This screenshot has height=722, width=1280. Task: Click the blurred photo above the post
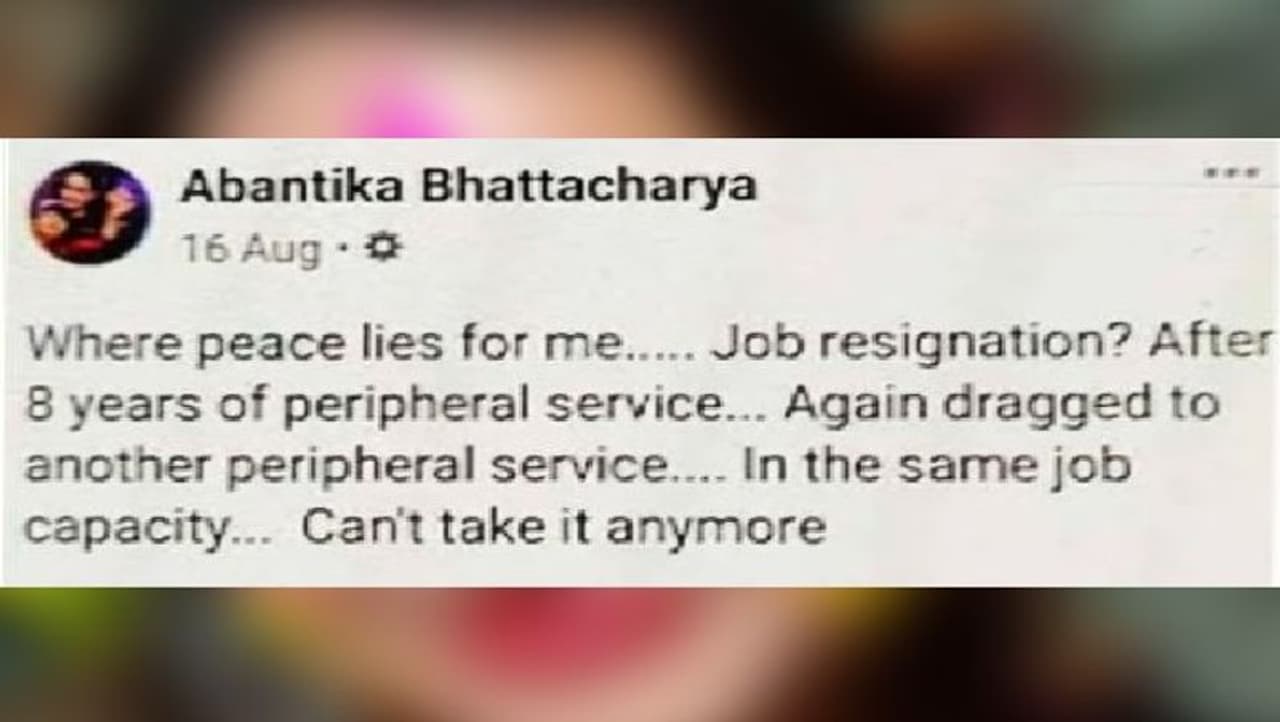640,68
